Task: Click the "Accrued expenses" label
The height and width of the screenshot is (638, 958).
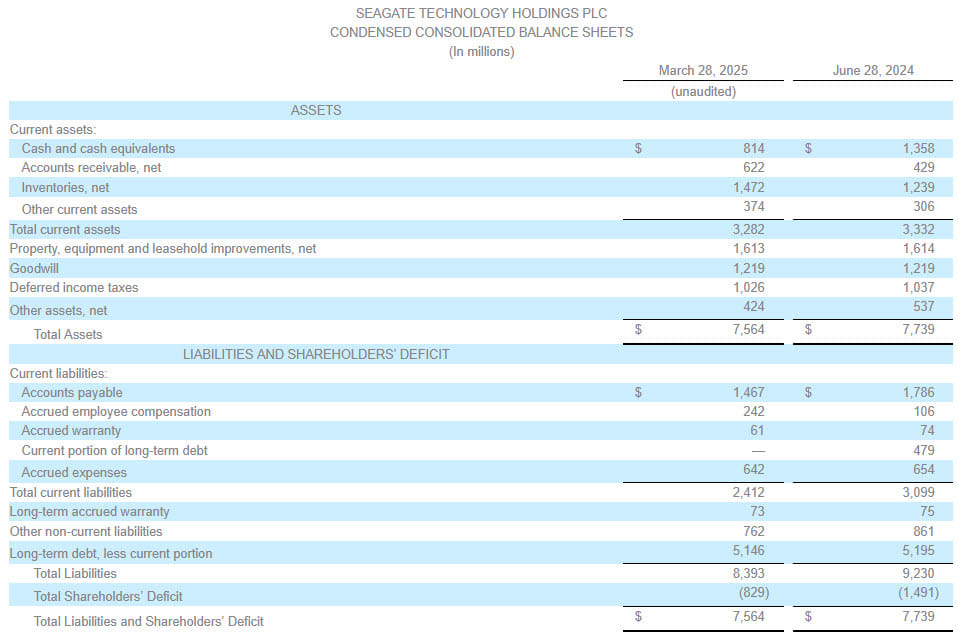Action: point(74,472)
